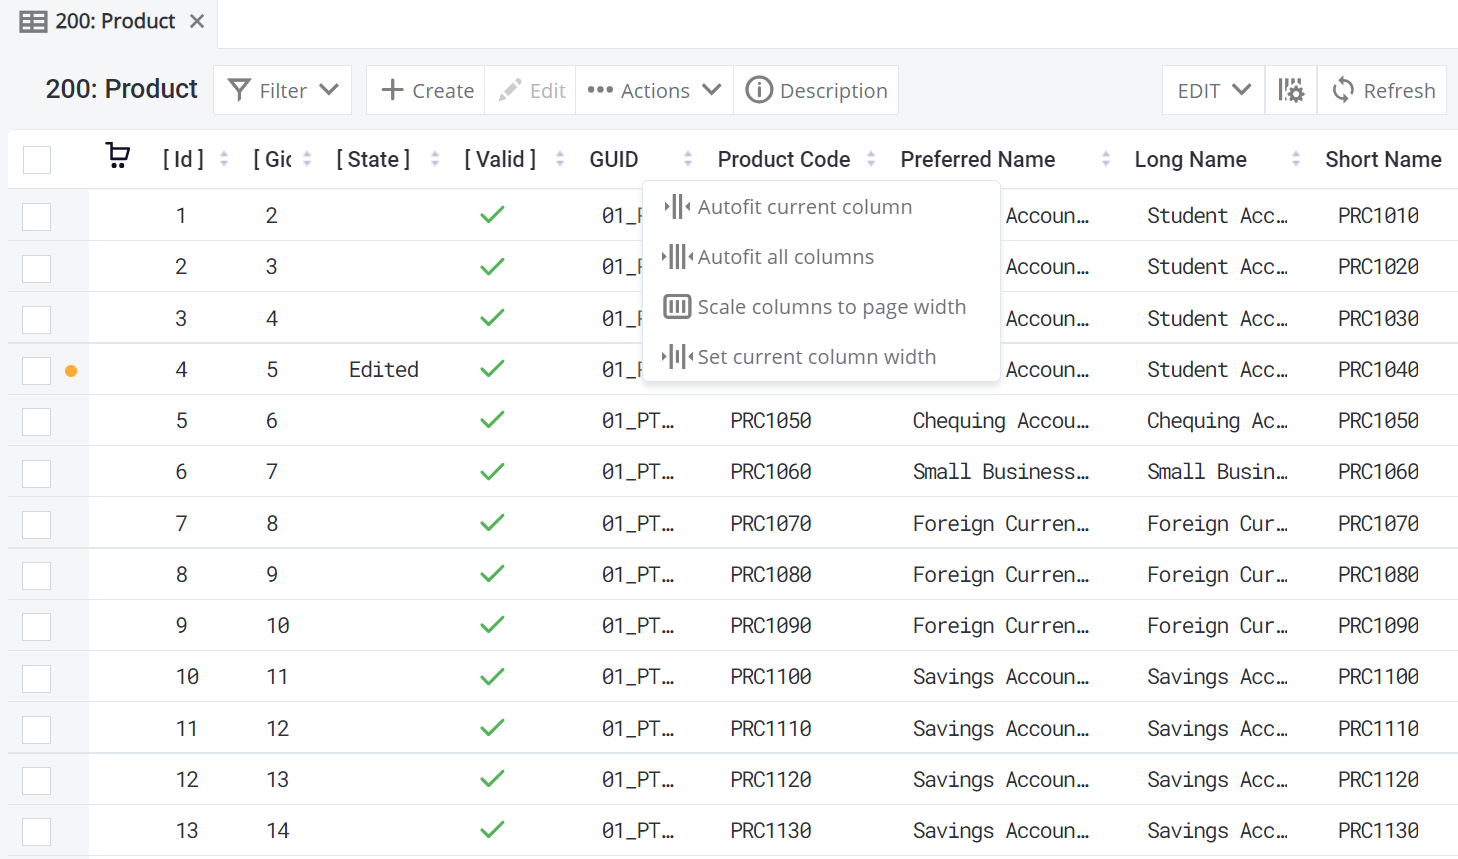The height and width of the screenshot is (859, 1458).
Task: Open the EDIT mode dropdown
Action: 1212,90
